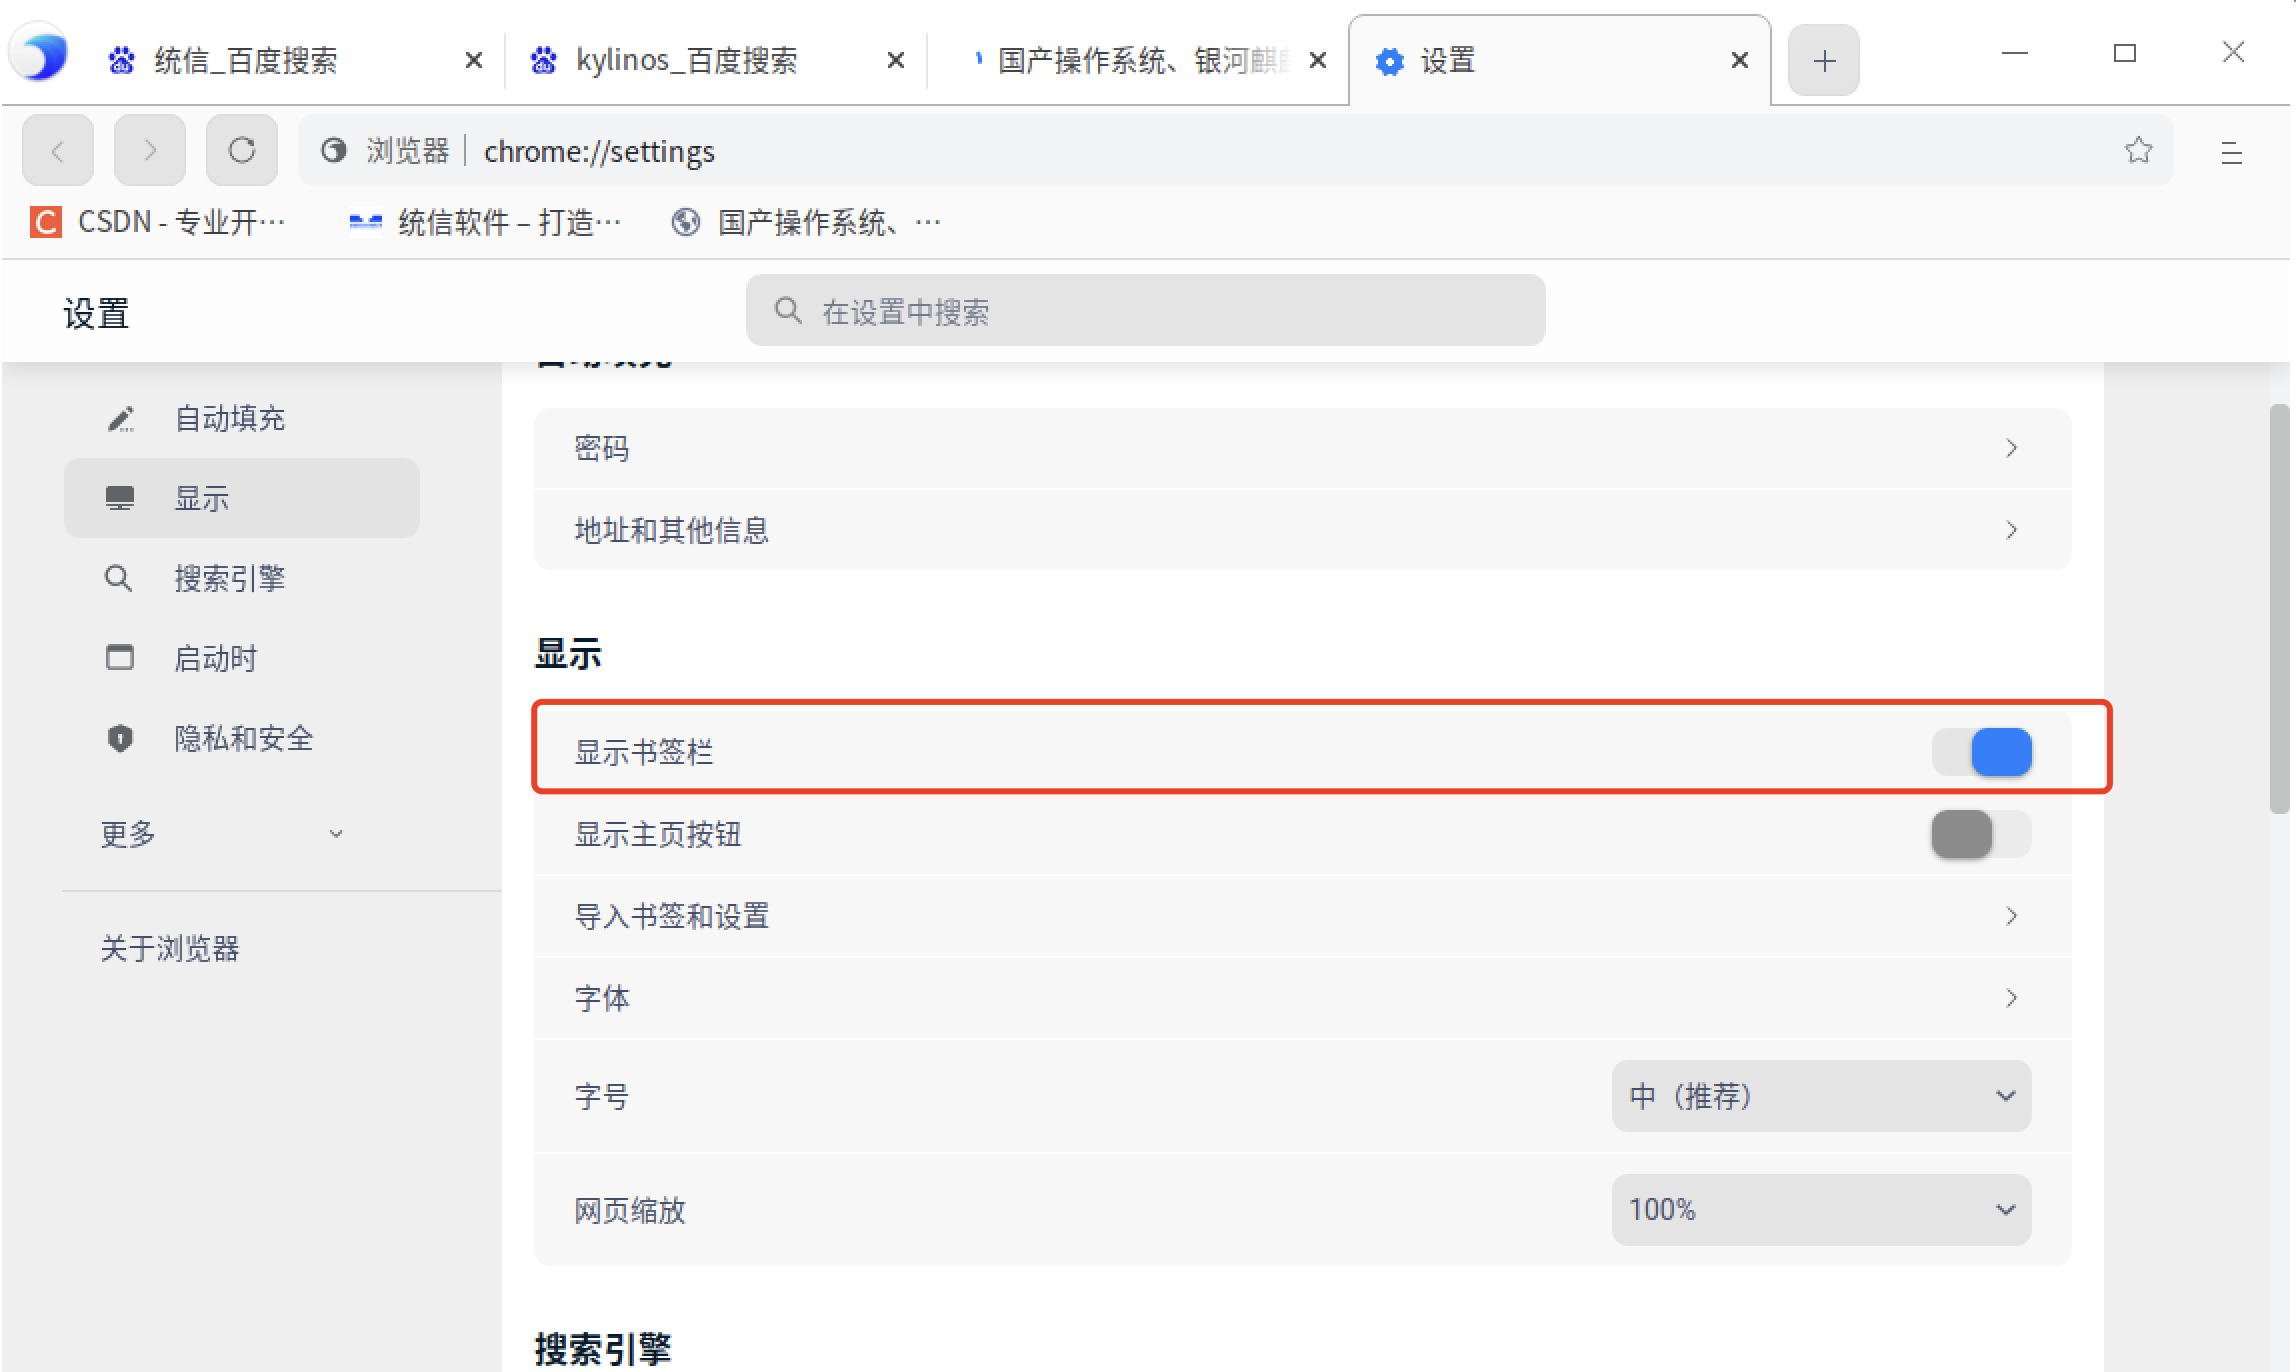Image resolution: width=2296 pixels, height=1372 pixels.
Task: Turn off the 显示书签栏 toggle
Action: pyautogui.click(x=1981, y=752)
